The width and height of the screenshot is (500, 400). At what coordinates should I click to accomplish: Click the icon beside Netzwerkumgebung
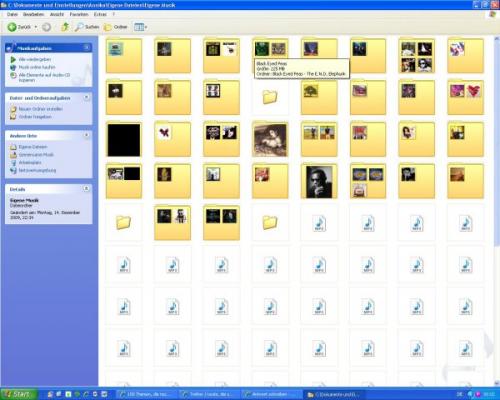pos(13,170)
